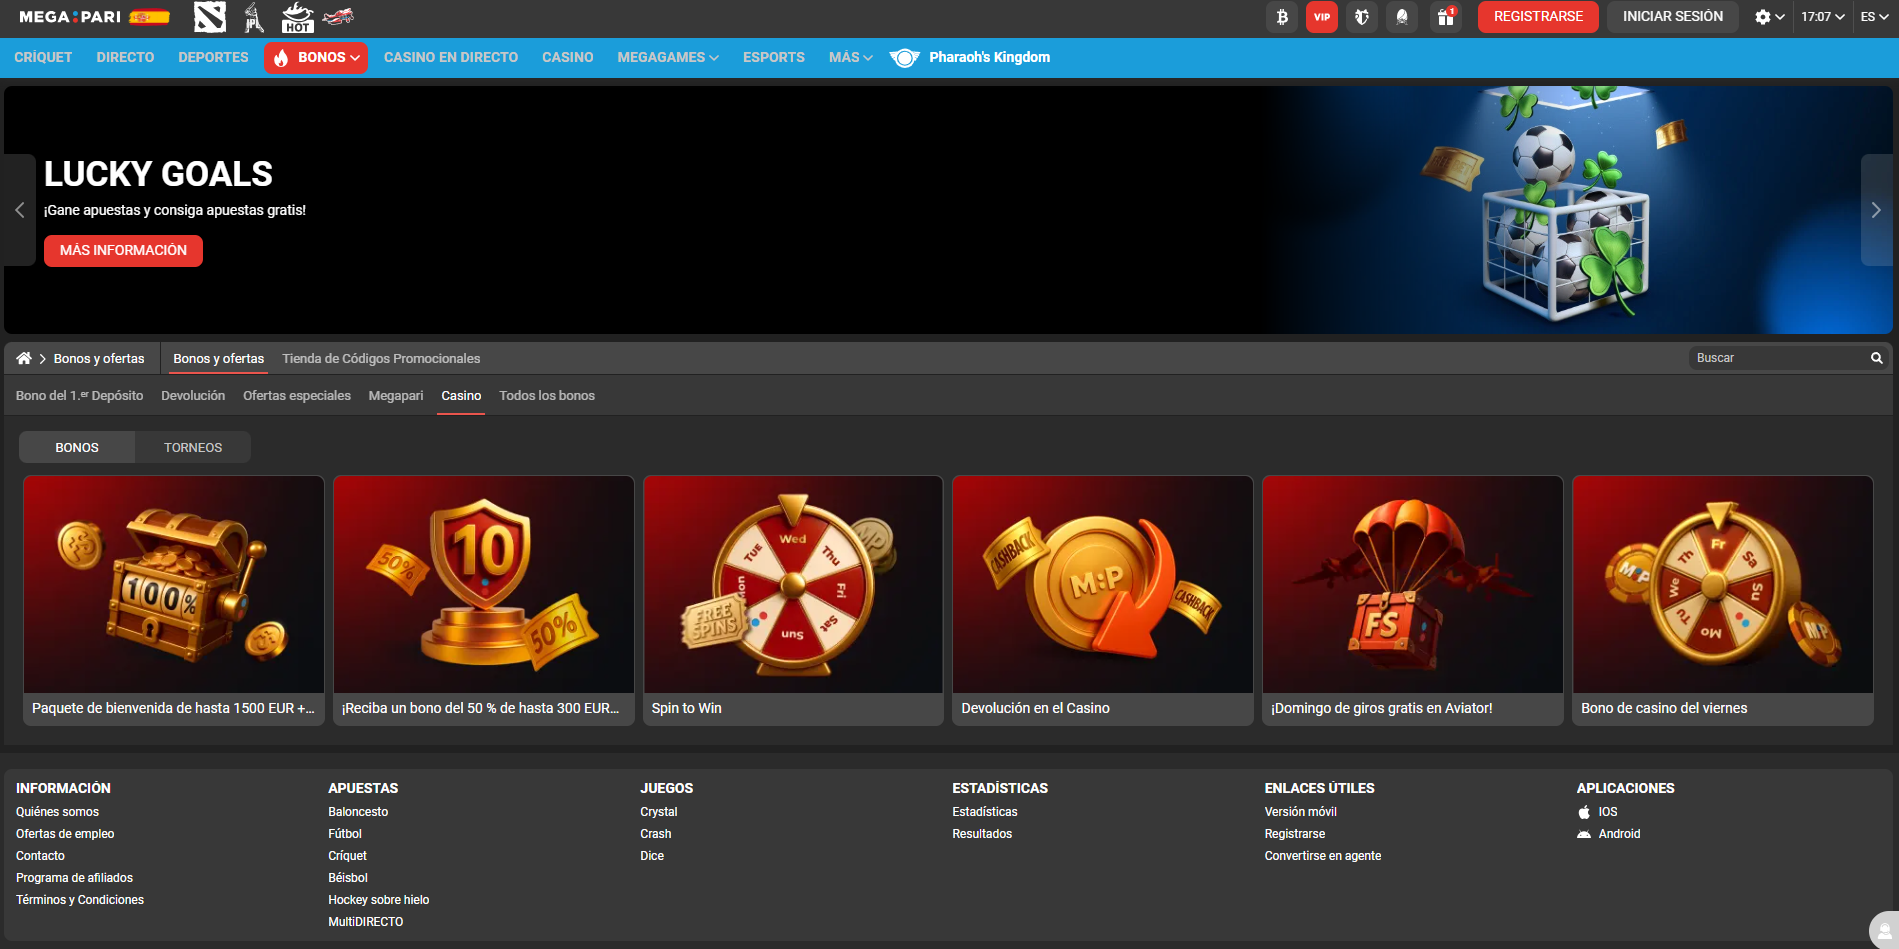Click the red Aviator airplane icon
The image size is (1899, 949).
(338, 17)
